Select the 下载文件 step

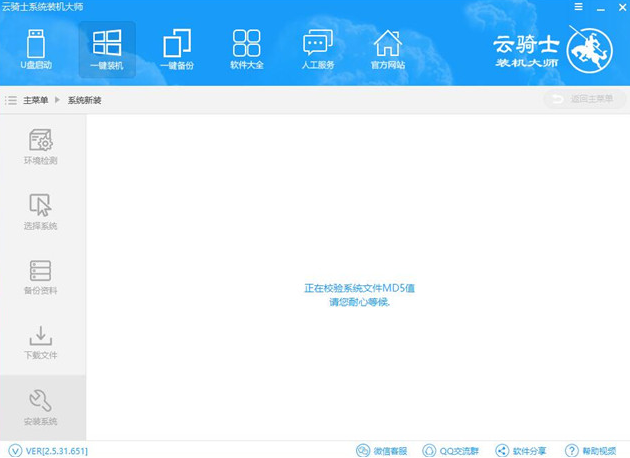[41, 342]
